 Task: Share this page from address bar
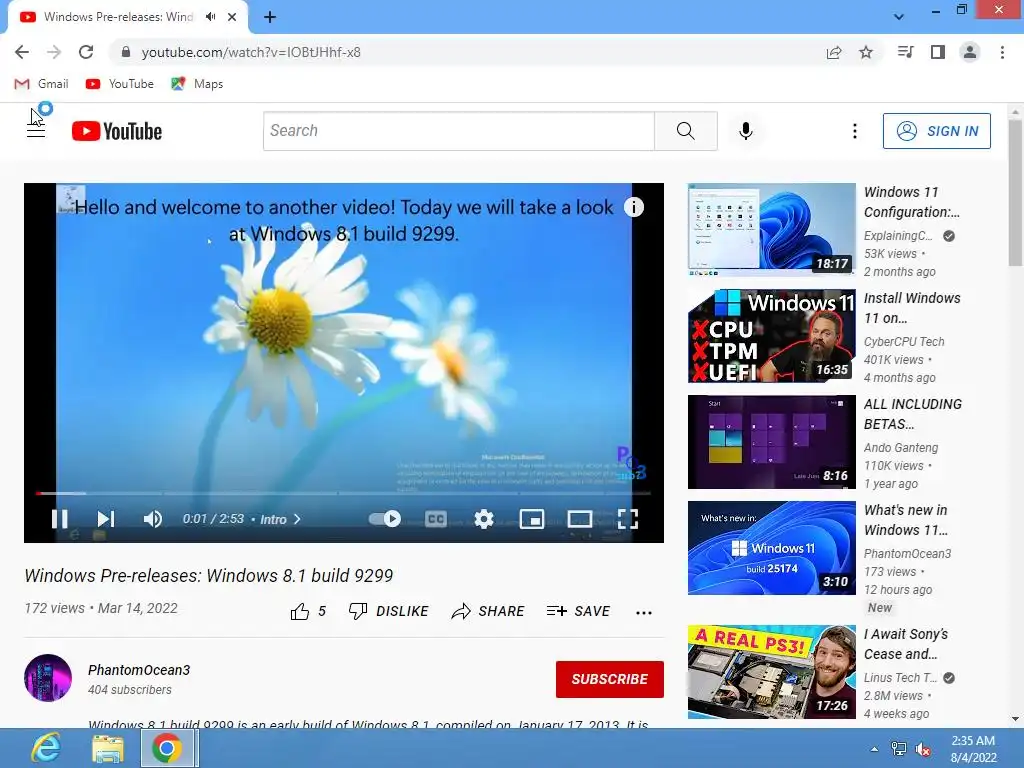834,52
